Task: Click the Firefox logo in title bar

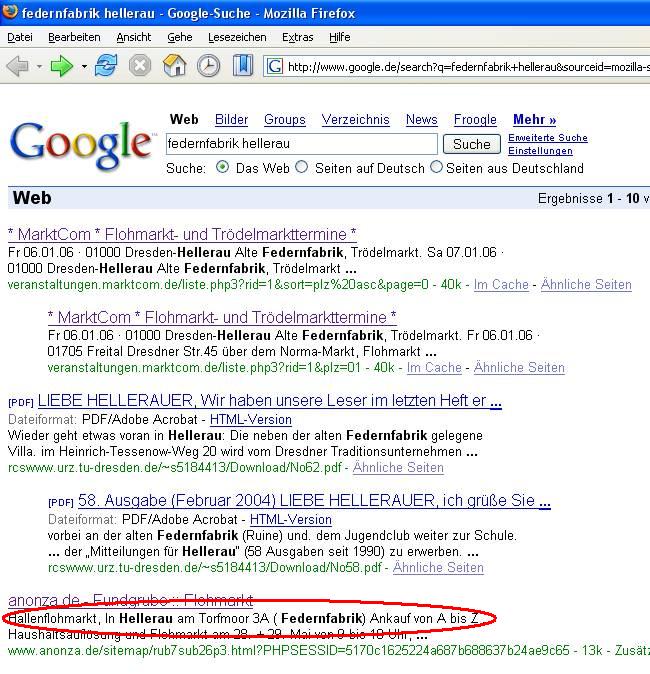Action: click(x=9, y=12)
